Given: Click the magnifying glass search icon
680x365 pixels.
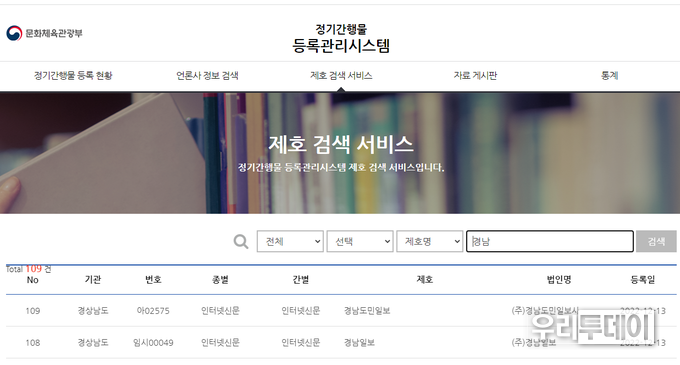Looking at the screenshot, I should pyautogui.click(x=241, y=241).
